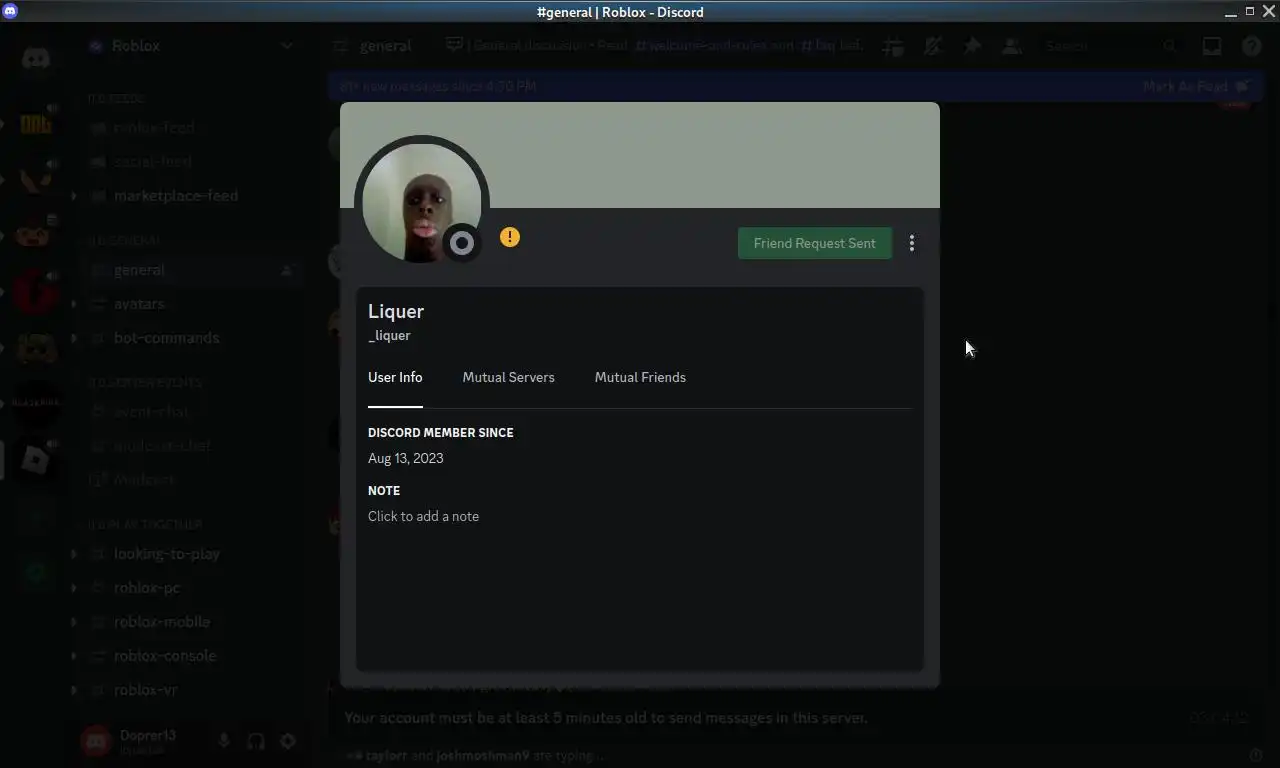
Task: Click the invite people icon on general channel
Action: (x=286, y=270)
